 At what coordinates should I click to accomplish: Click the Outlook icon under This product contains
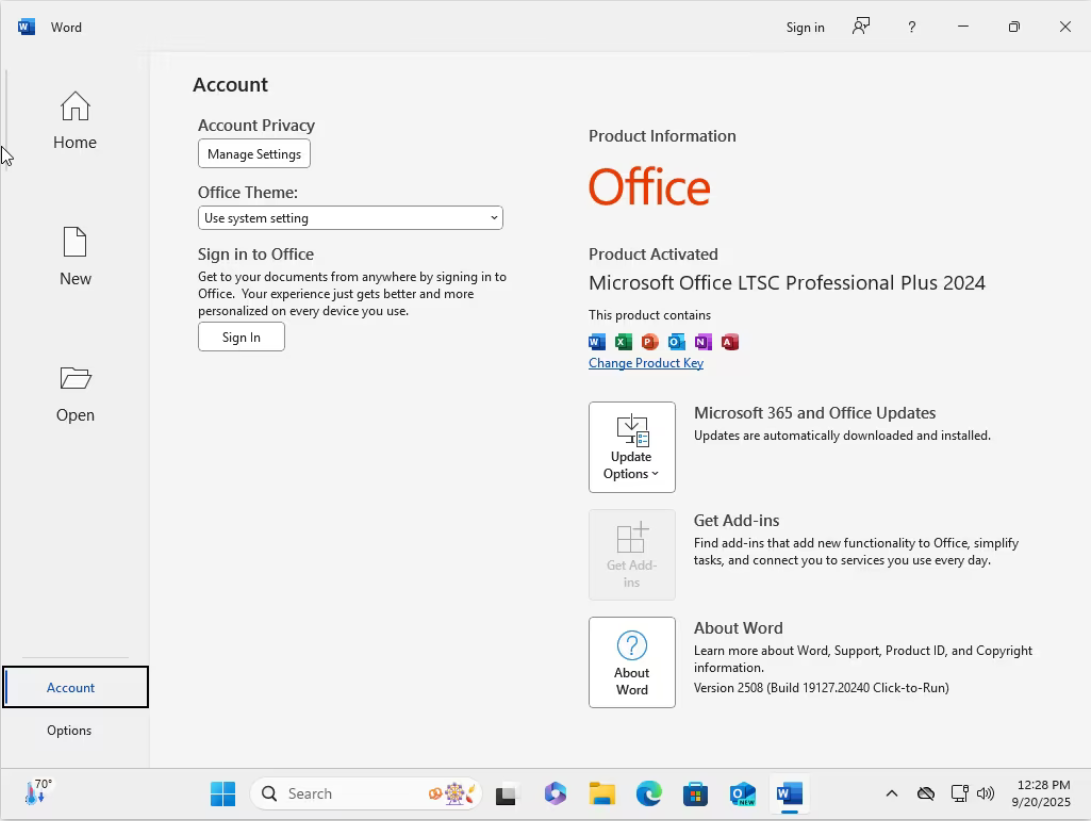[x=676, y=342]
